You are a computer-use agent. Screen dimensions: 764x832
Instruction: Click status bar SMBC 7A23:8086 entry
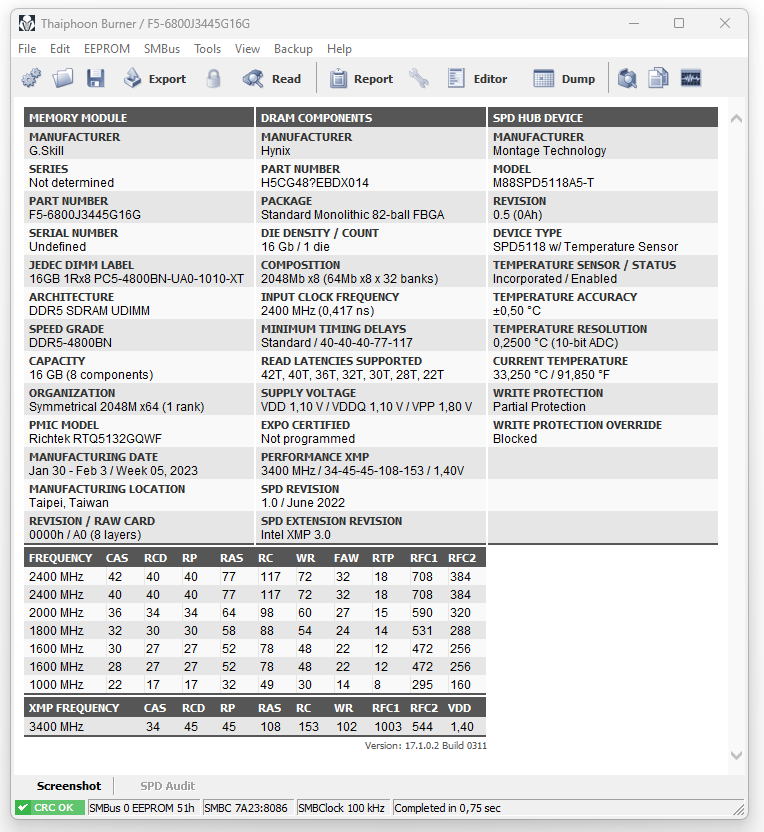click(246, 808)
